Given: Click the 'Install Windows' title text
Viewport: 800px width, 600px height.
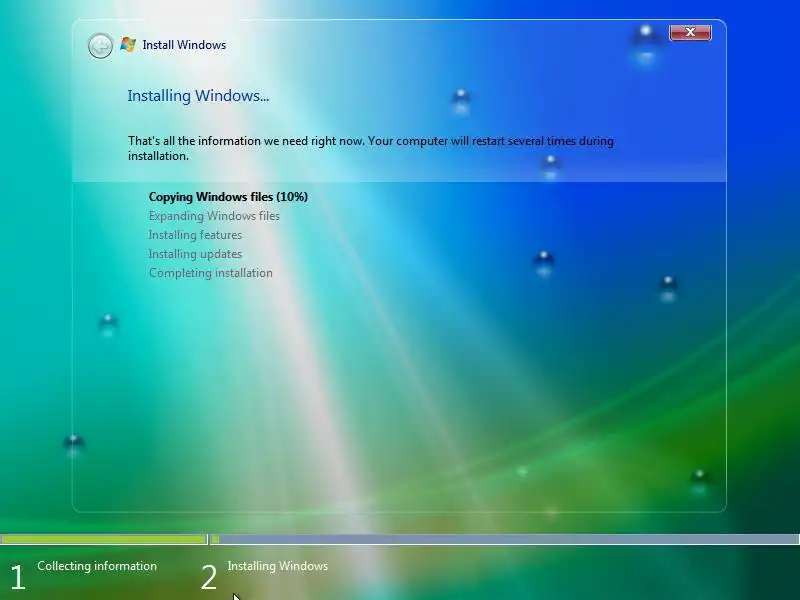Looking at the screenshot, I should click(x=184, y=45).
